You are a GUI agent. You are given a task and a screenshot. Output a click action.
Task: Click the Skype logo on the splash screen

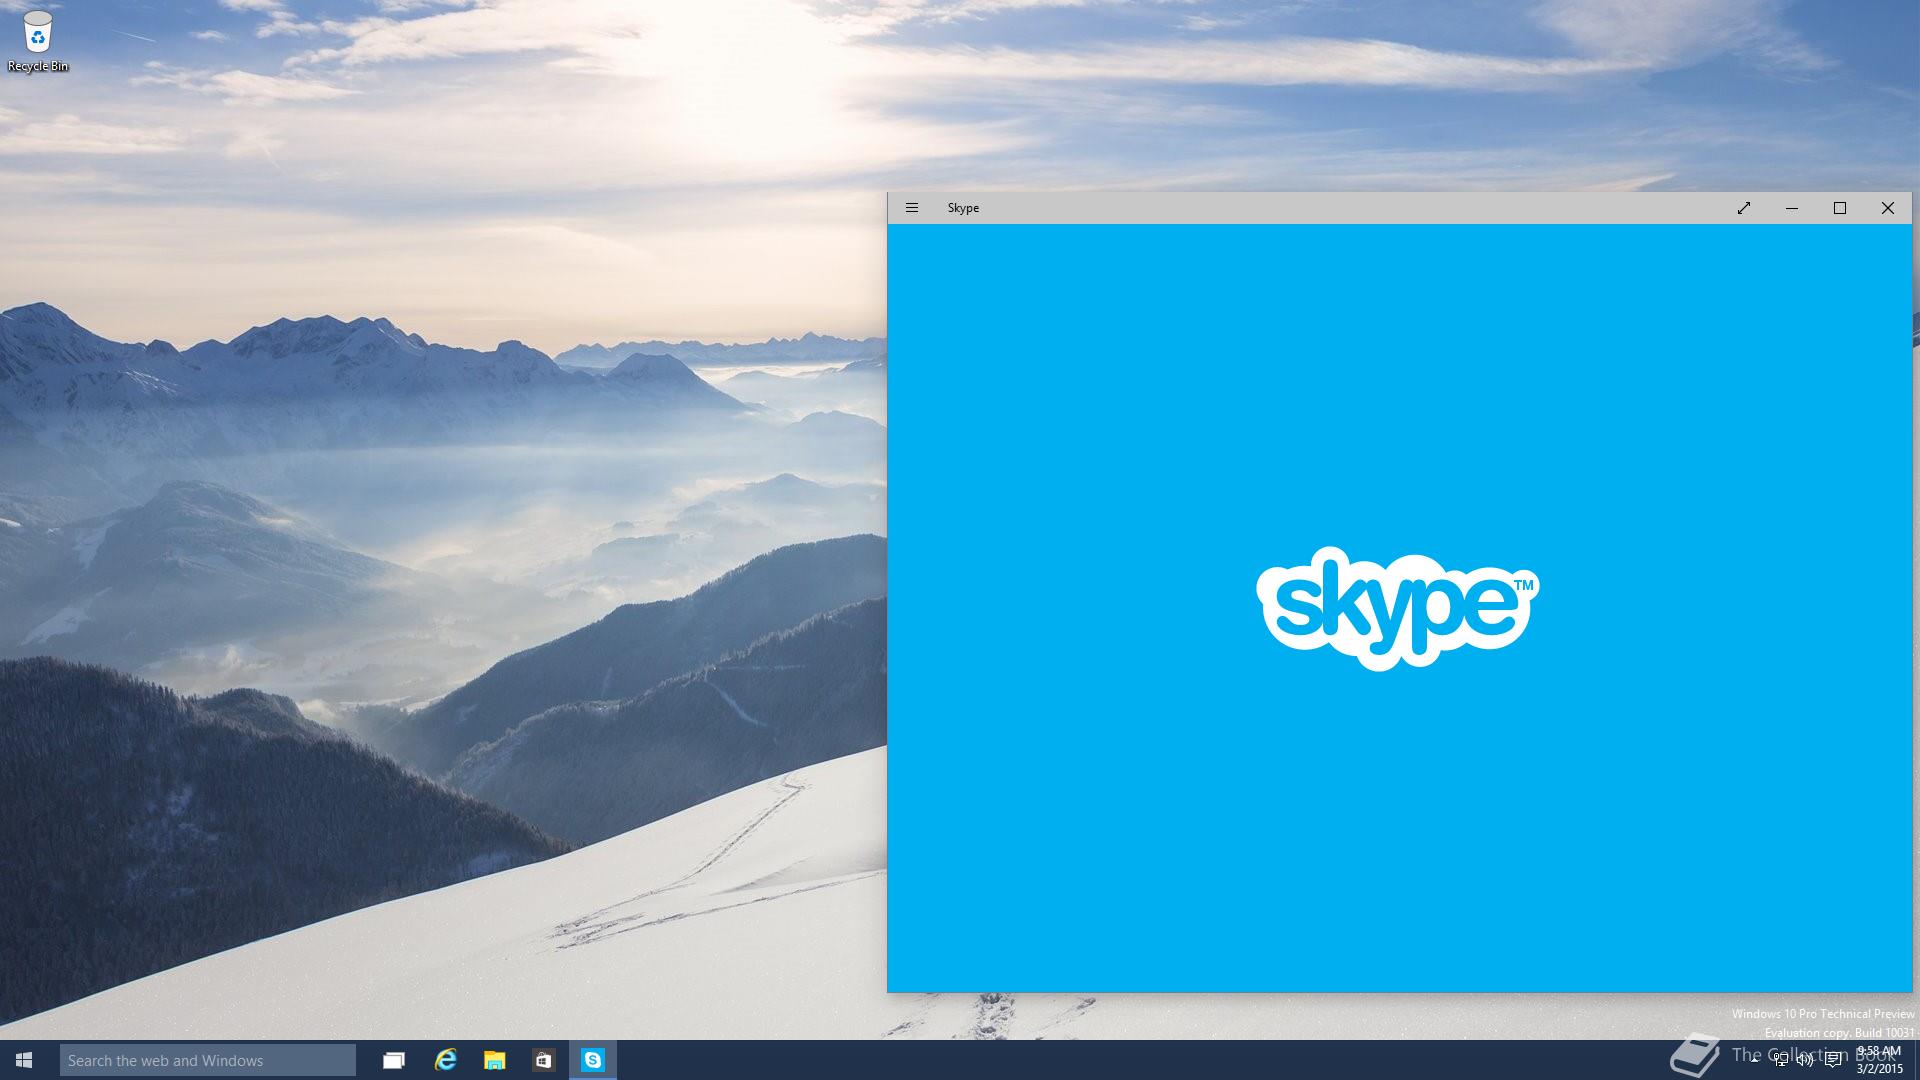[x=1398, y=608]
